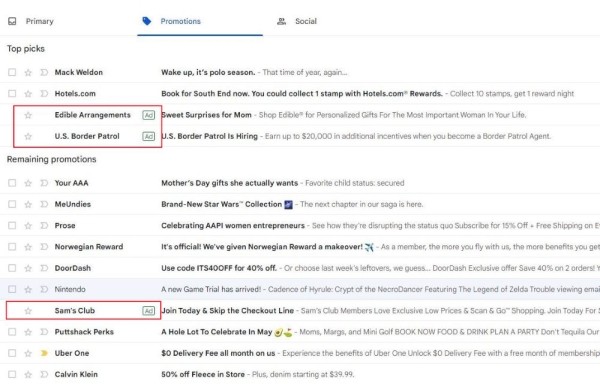Click the Social people icon
The width and height of the screenshot is (600, 384).
[x=281, y=21]
